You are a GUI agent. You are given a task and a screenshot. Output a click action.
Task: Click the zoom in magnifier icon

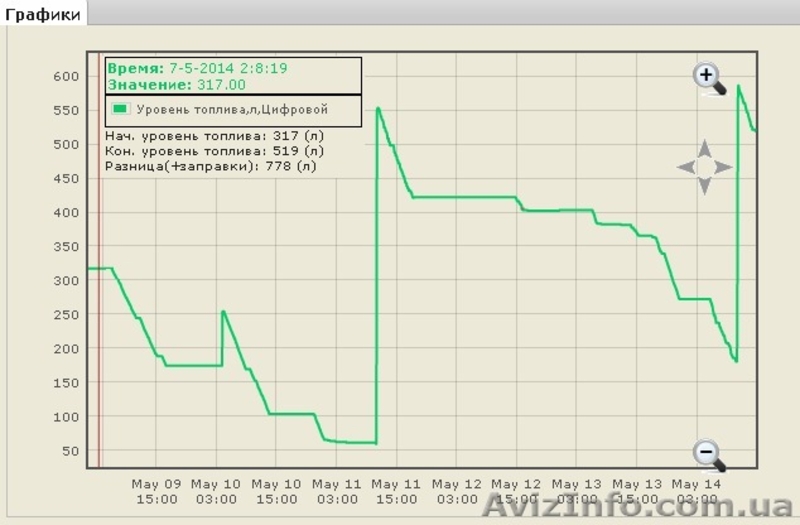[708, 77]
